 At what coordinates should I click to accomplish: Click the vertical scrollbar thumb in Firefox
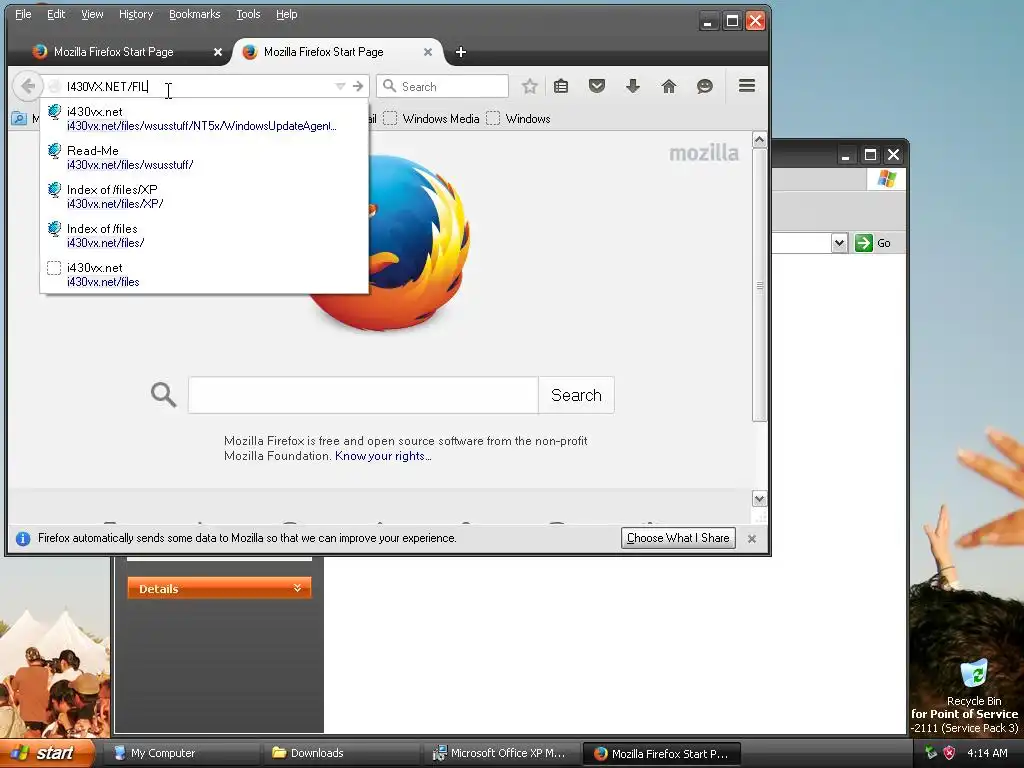coord(759,285)
